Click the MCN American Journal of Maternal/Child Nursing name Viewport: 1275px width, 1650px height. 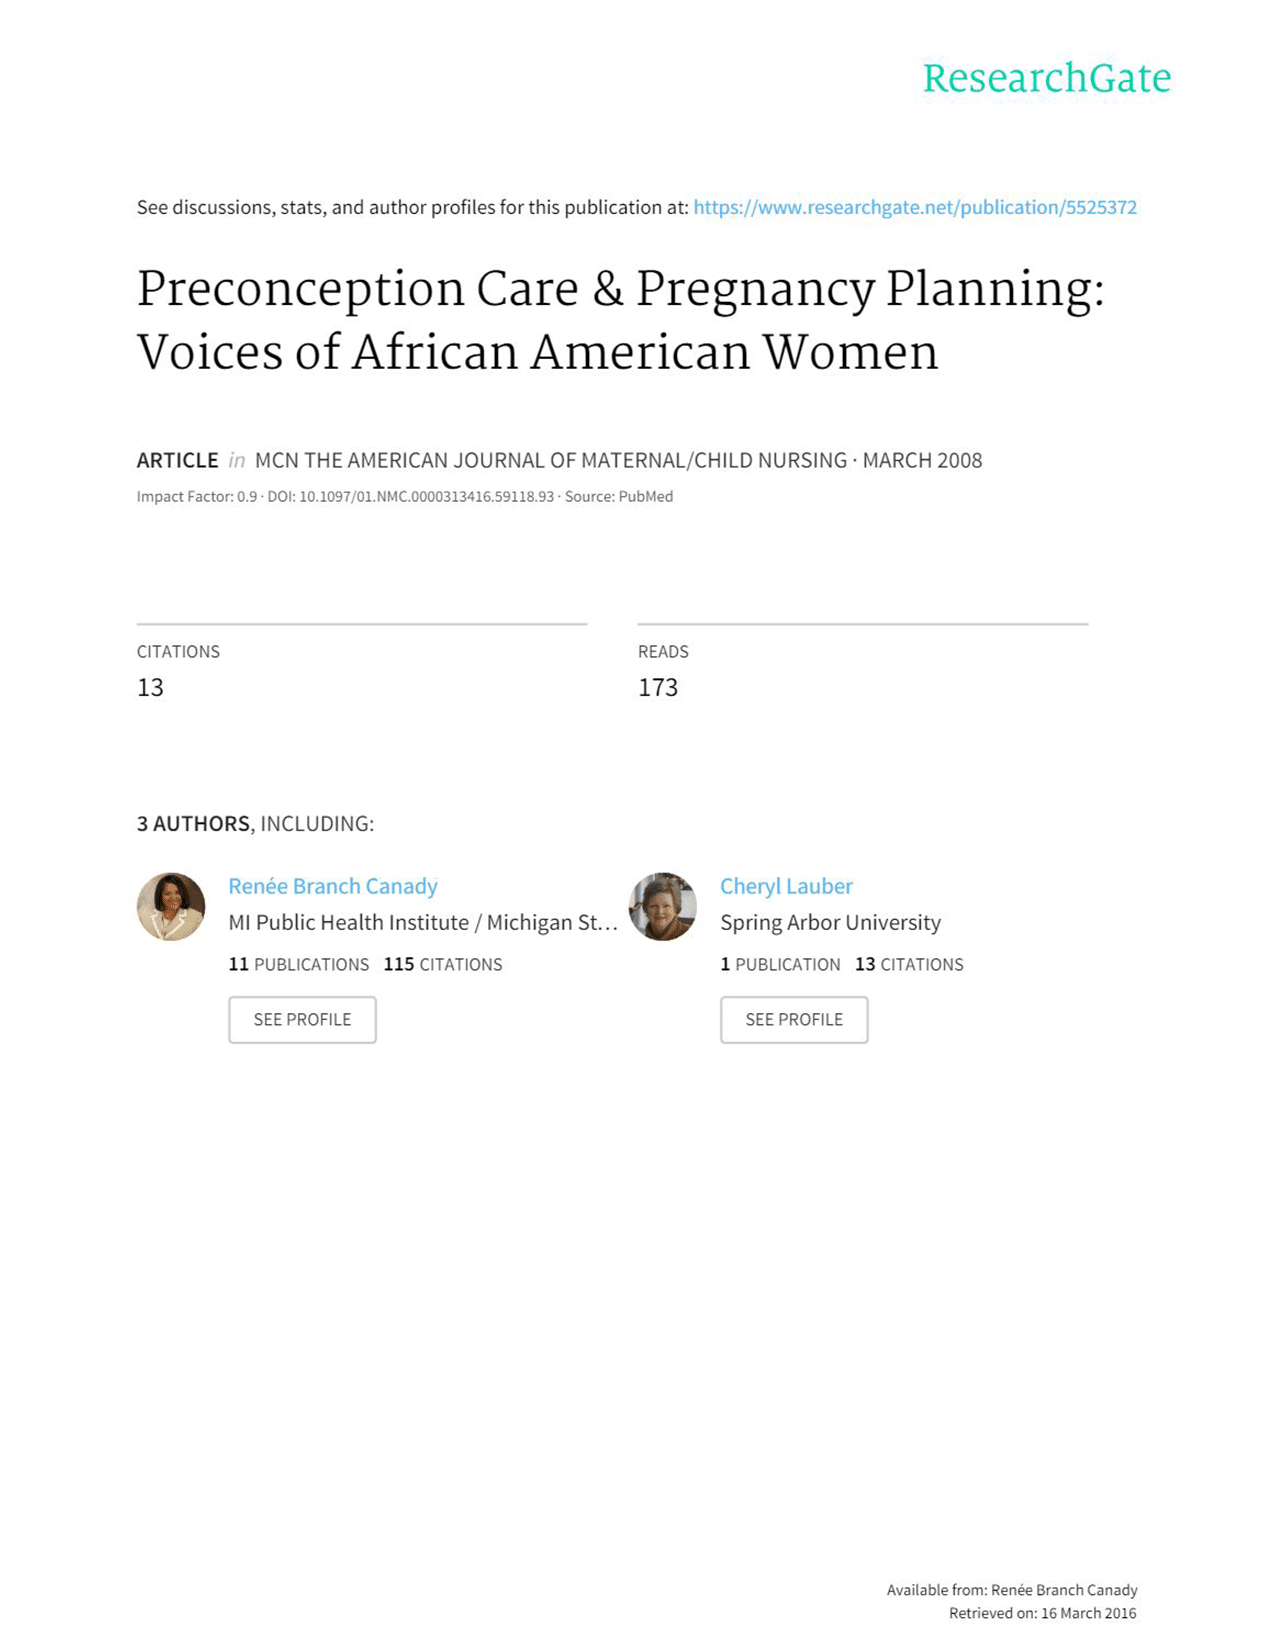pos(550,461)
